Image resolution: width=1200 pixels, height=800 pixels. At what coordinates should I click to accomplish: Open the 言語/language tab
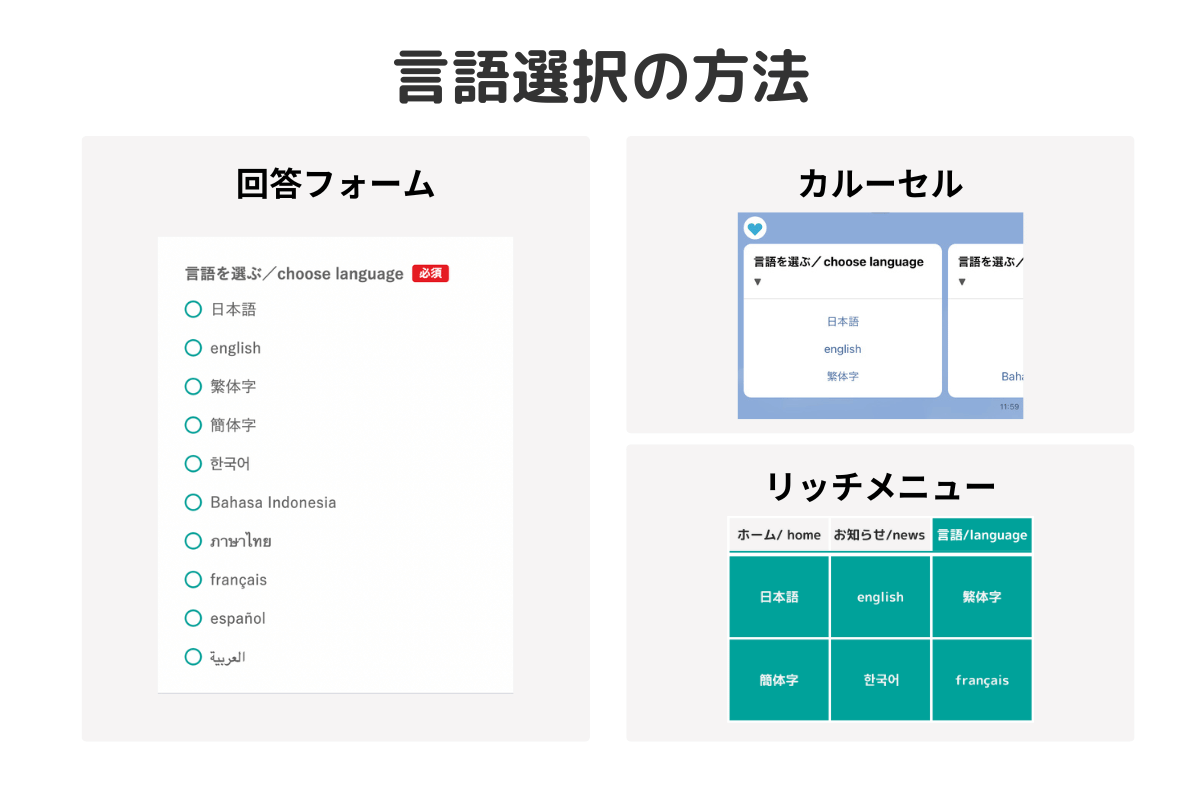pyautogui.click(x=981, y=535)
